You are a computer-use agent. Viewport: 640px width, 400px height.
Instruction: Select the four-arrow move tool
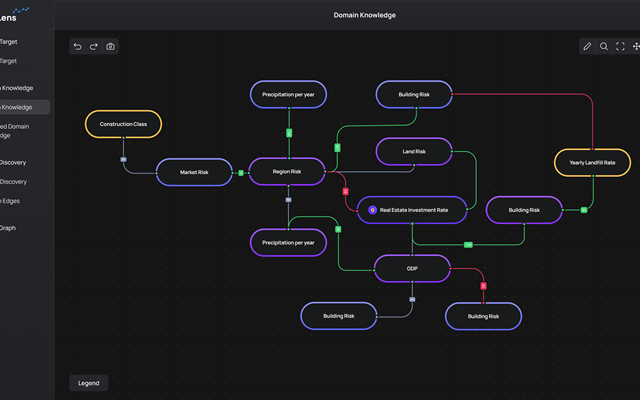point(636,47)
